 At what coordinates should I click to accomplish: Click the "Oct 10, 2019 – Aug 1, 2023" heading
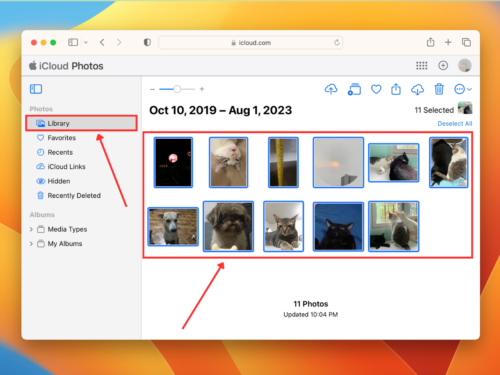[x=221, y=110]
